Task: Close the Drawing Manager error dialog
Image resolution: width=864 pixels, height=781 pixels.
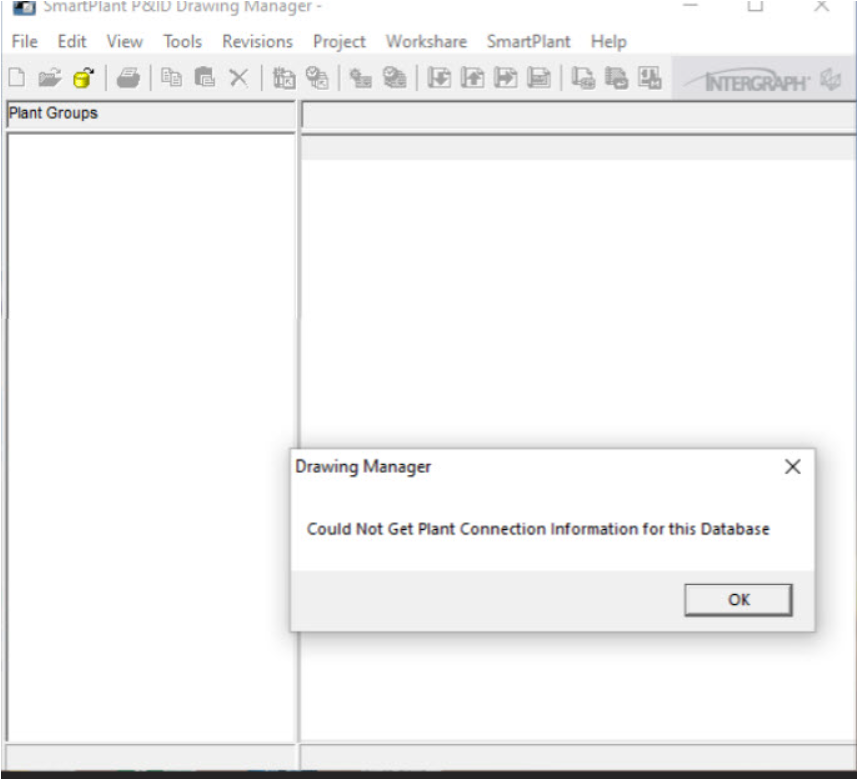Action: coord(793,467)
